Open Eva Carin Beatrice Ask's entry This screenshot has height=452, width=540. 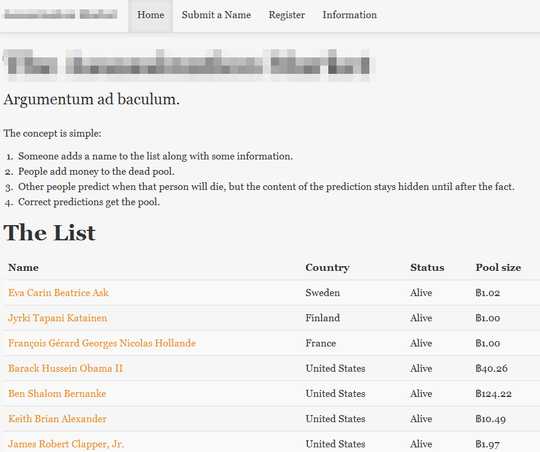(x=58, y=293)
